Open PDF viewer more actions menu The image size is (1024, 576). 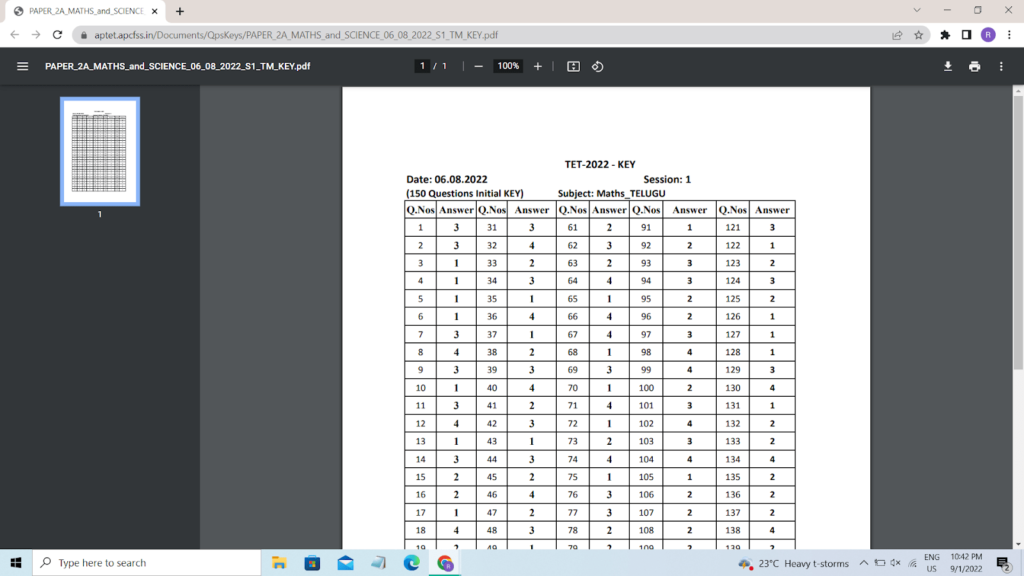(1001, 66)
